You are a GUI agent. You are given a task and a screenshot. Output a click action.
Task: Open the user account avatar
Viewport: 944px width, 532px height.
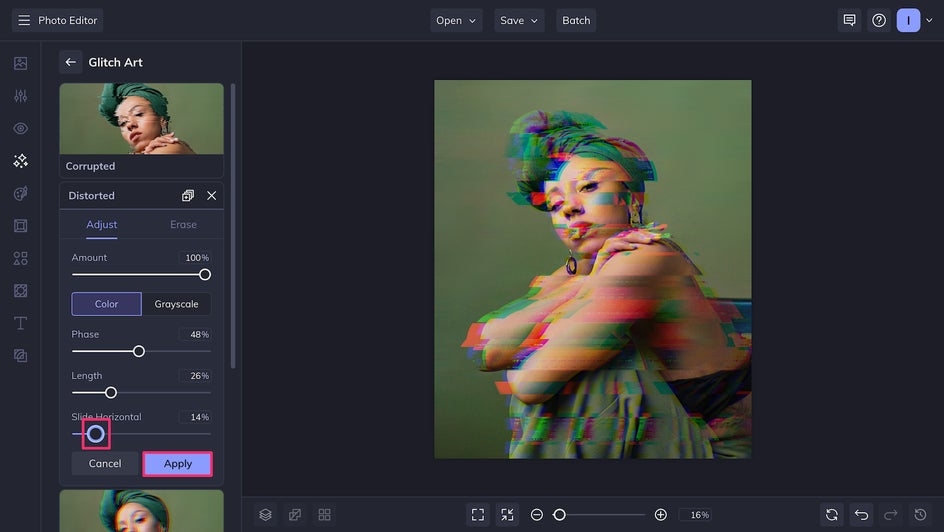pos(908,20)
